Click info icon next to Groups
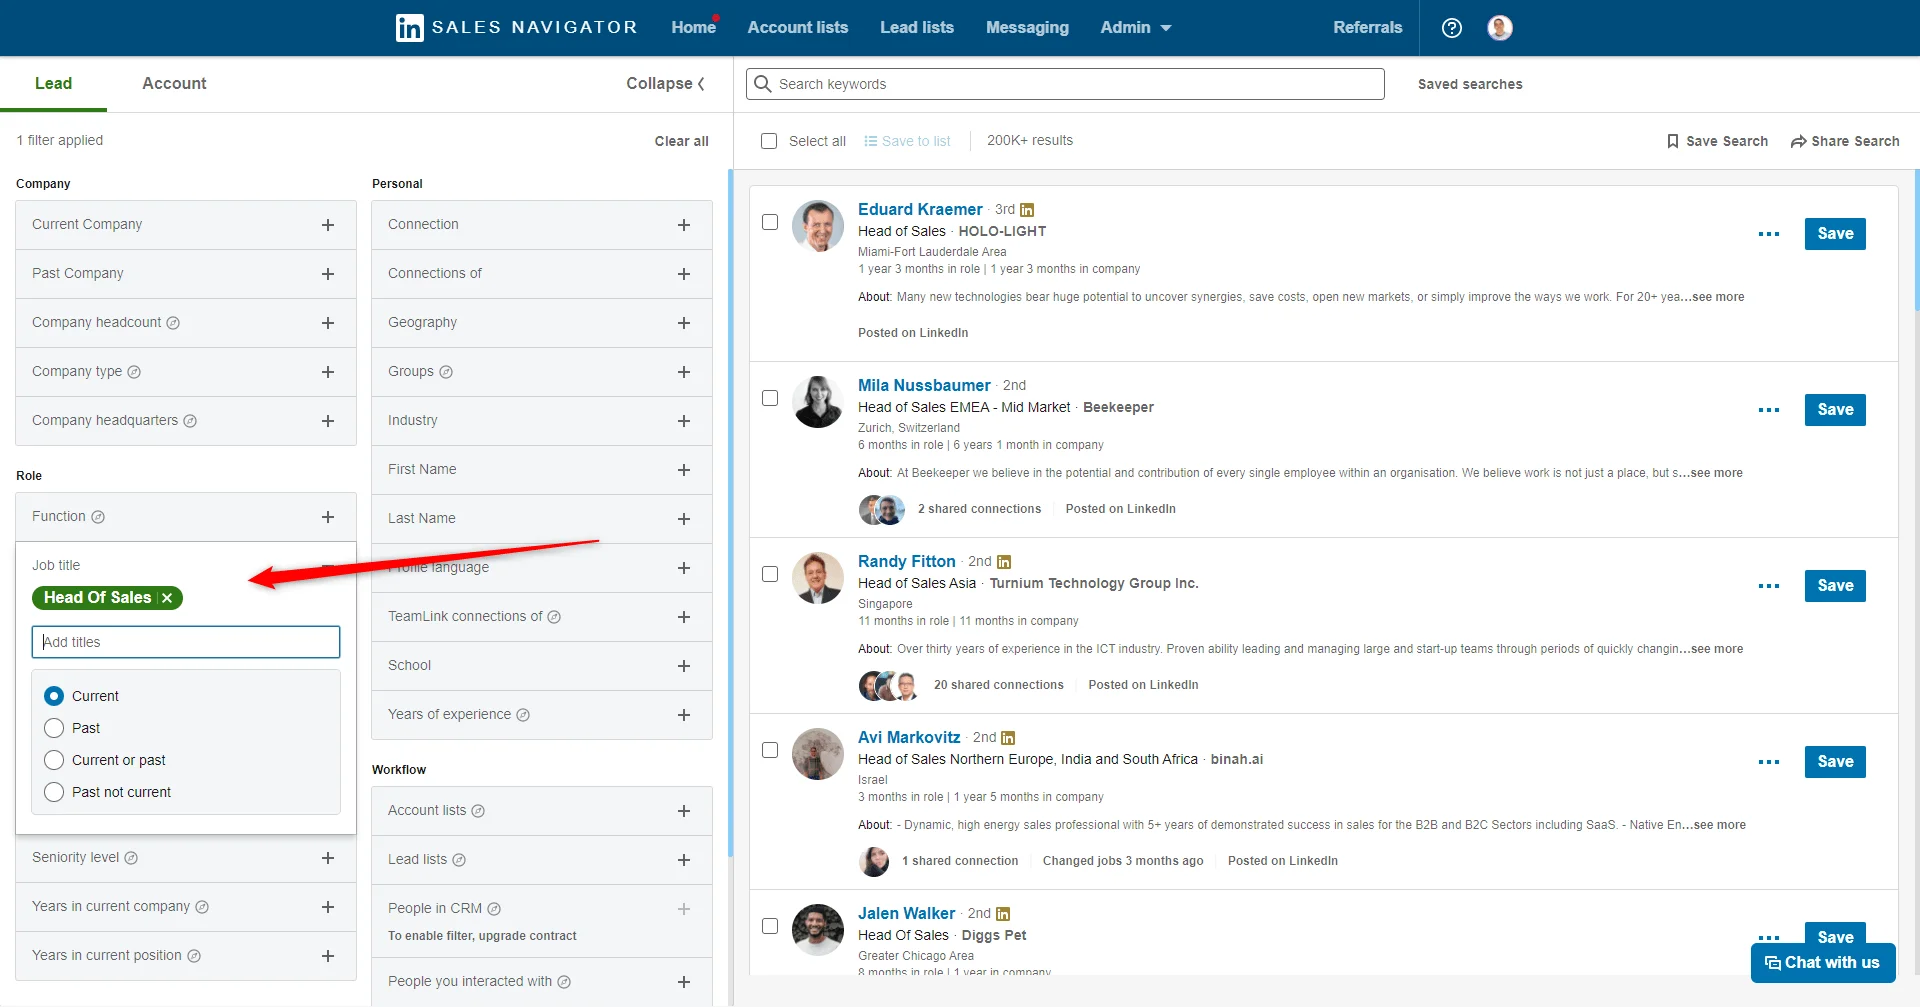Image resolution: width=1920 pixels, height=1007 pixels. click(446, 372)
